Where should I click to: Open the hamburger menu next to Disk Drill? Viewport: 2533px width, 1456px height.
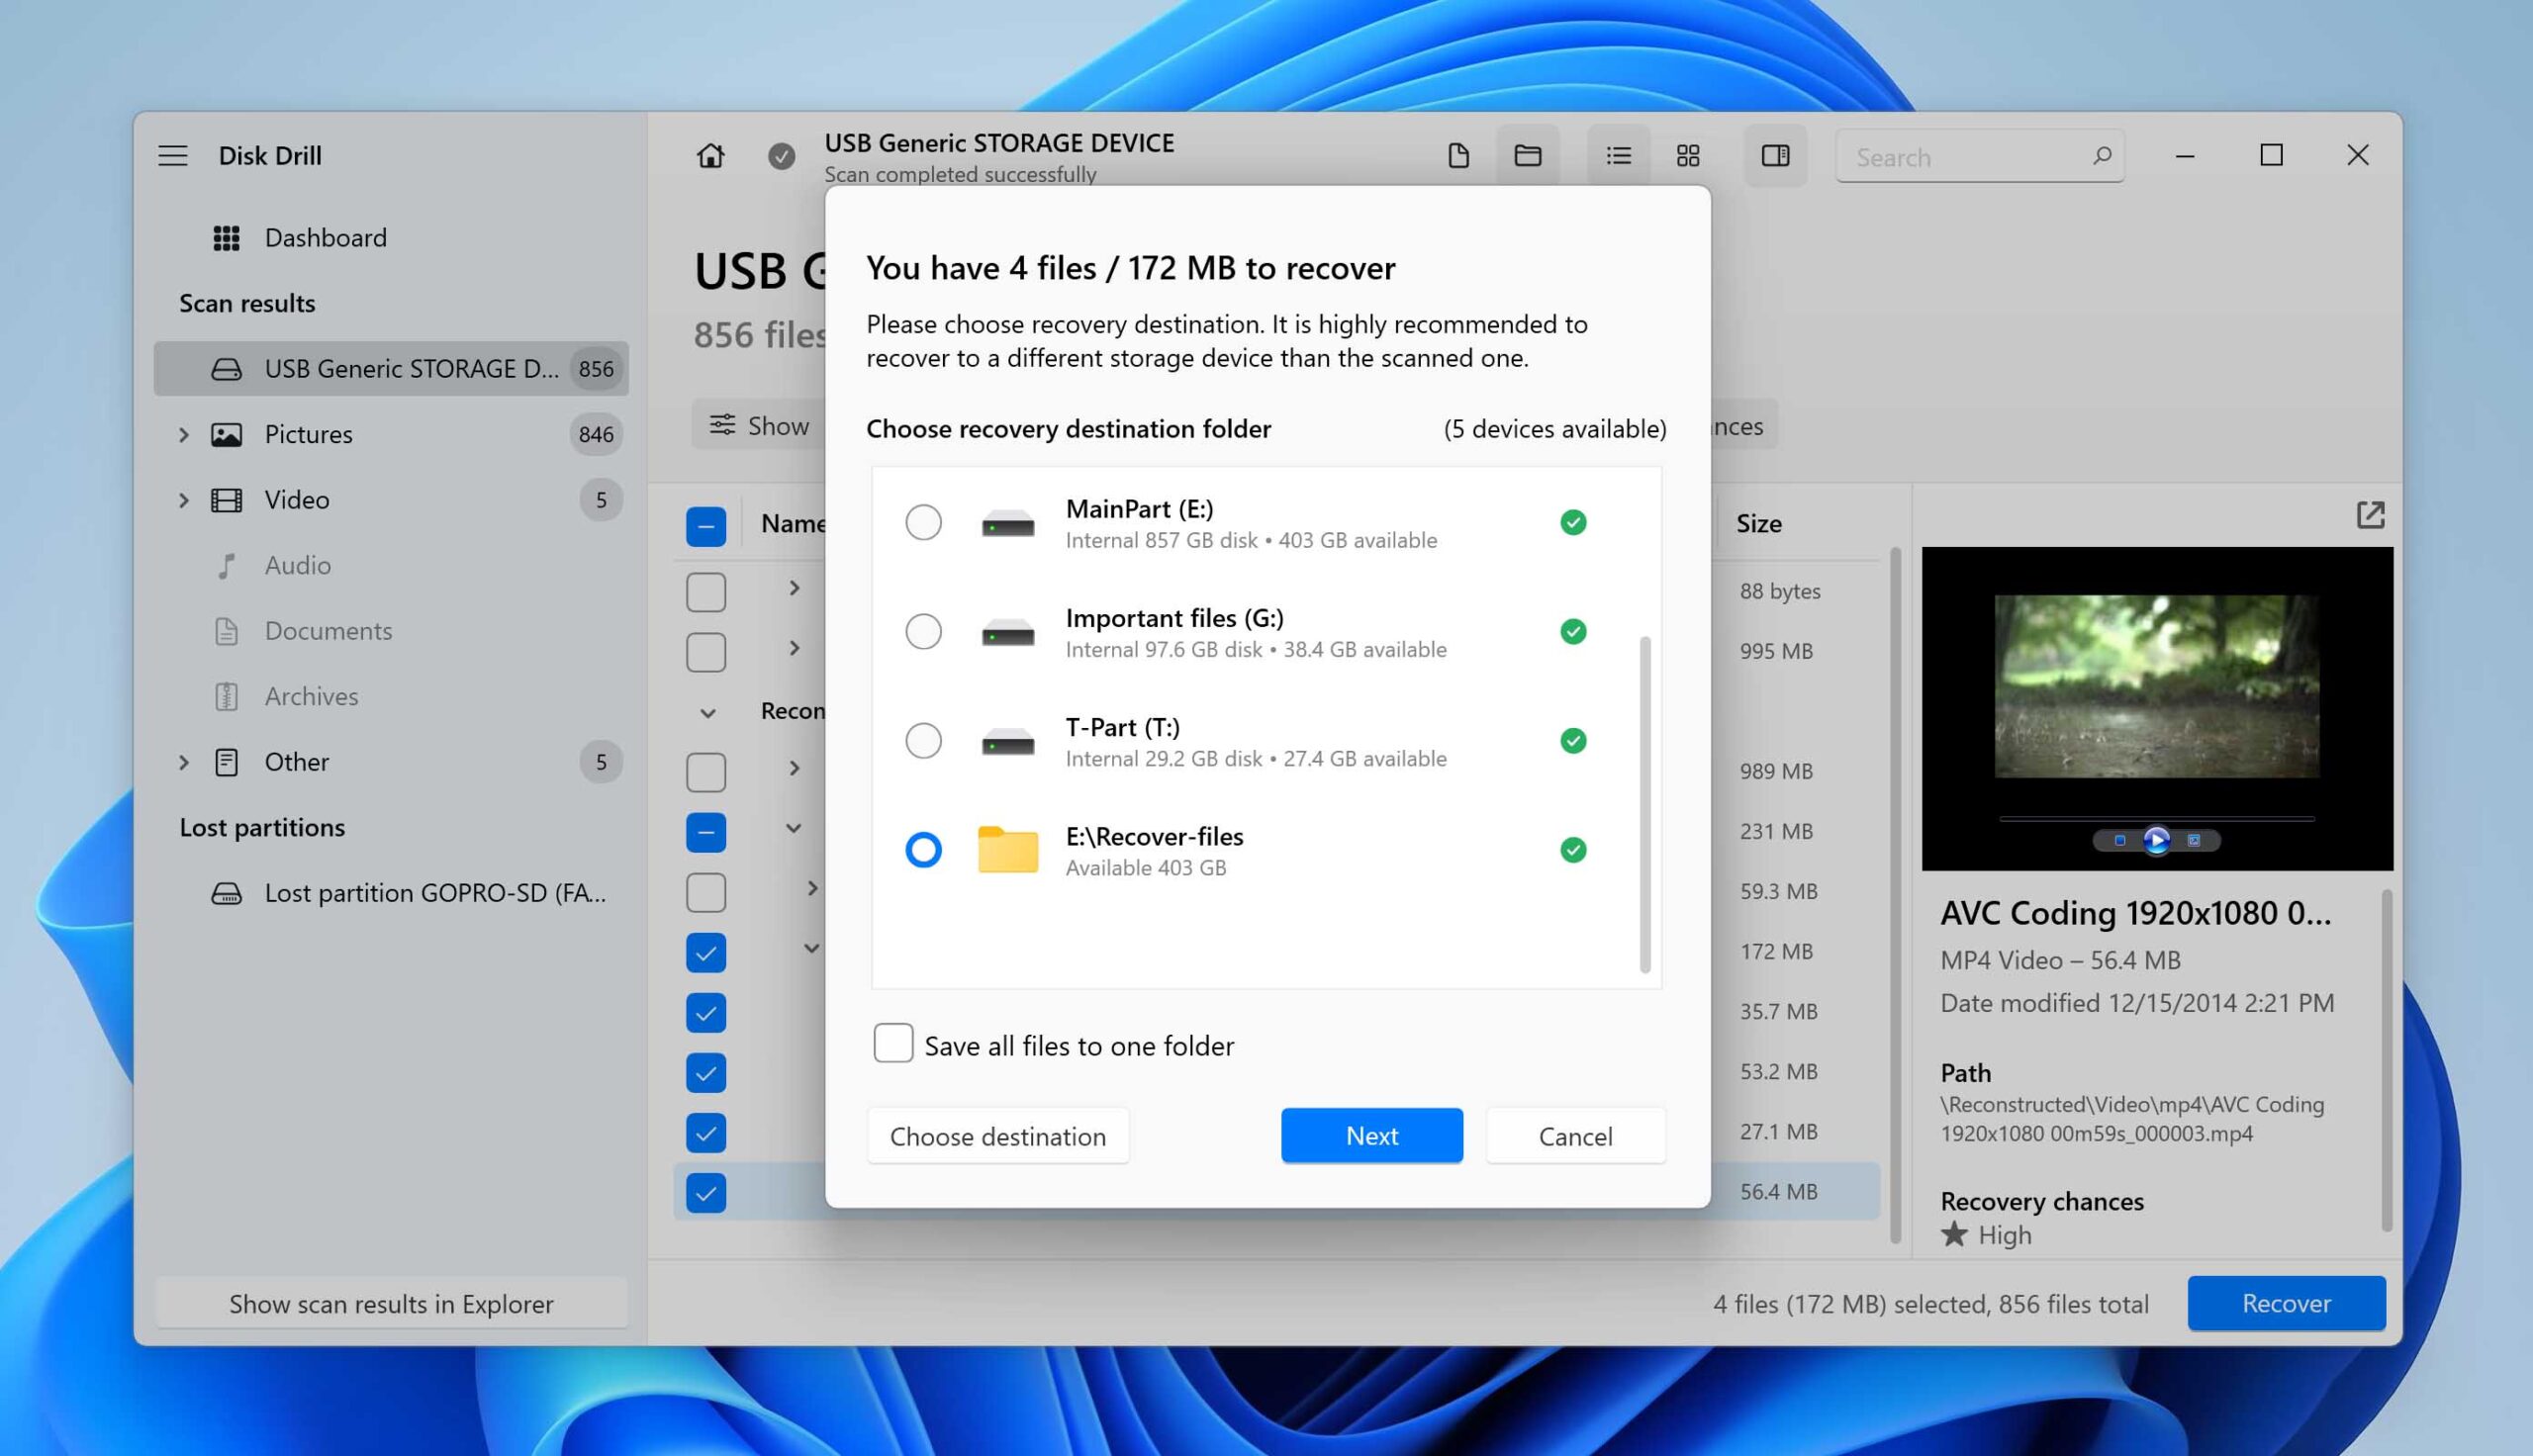tap(172, 155)
